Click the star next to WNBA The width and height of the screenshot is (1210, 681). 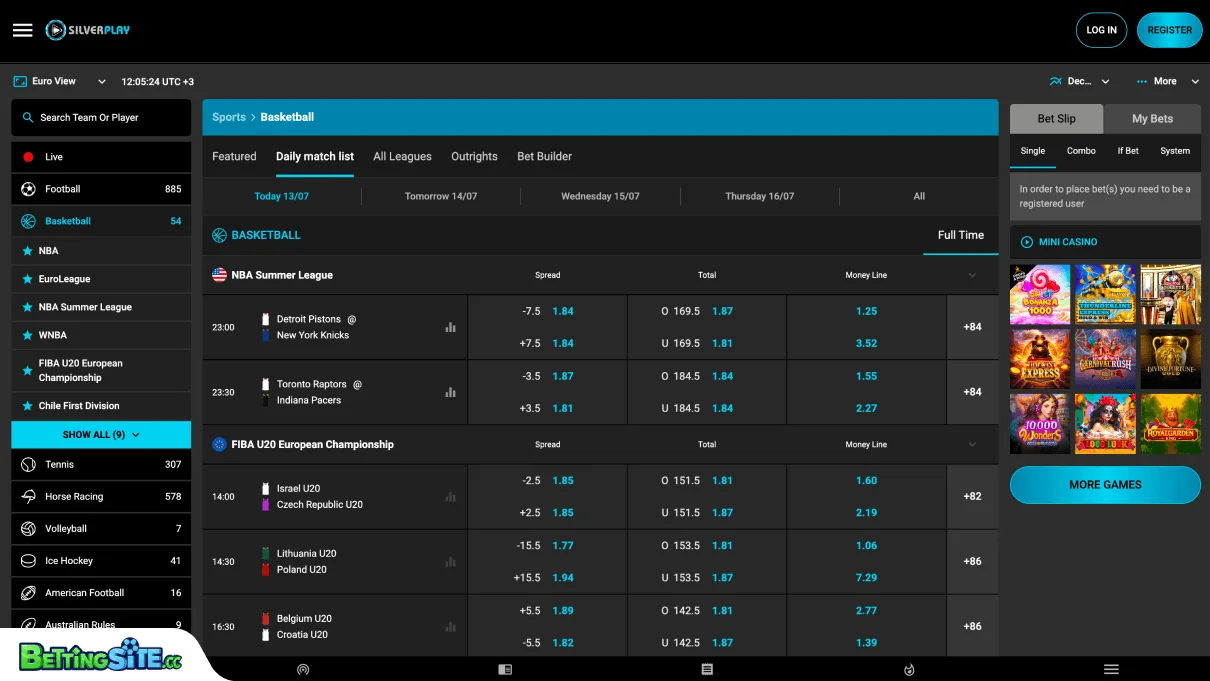coord(27,335)
